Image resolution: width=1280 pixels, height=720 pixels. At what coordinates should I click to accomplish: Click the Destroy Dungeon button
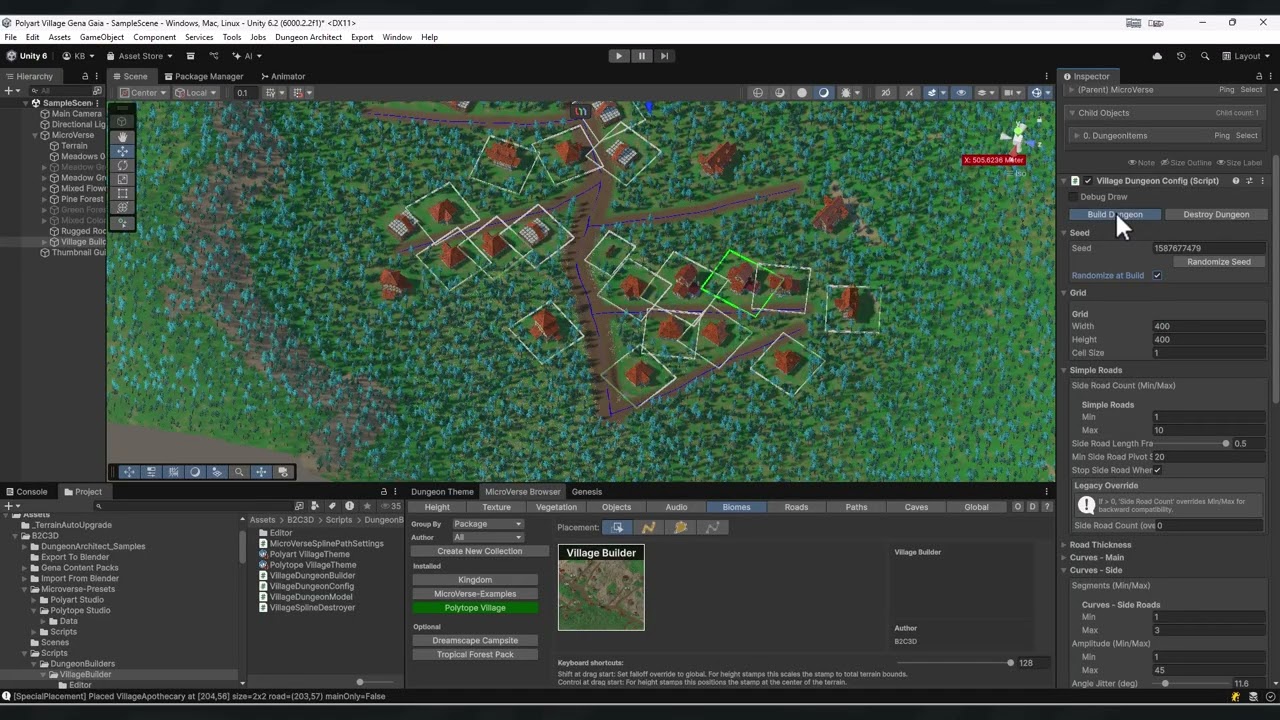[1216, 214]
